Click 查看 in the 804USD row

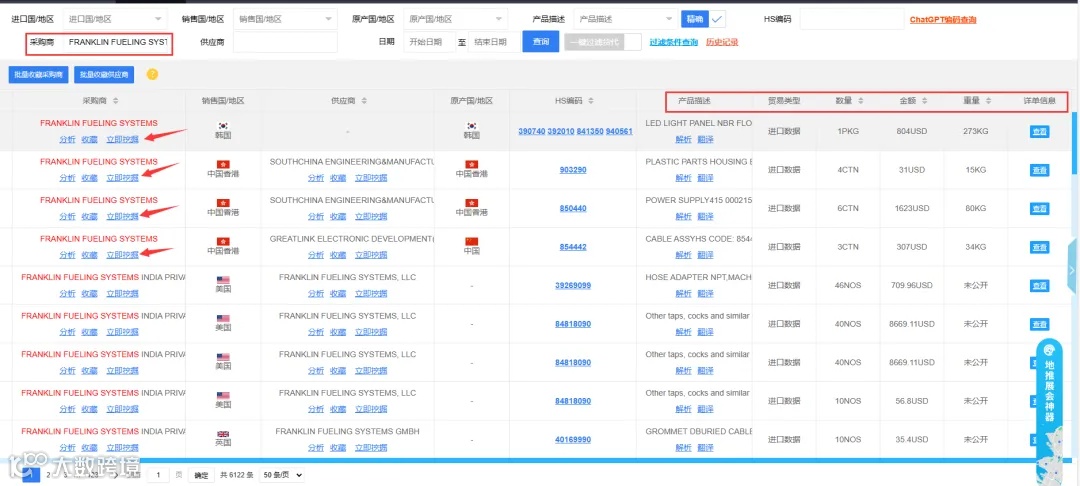(1039, 131)
